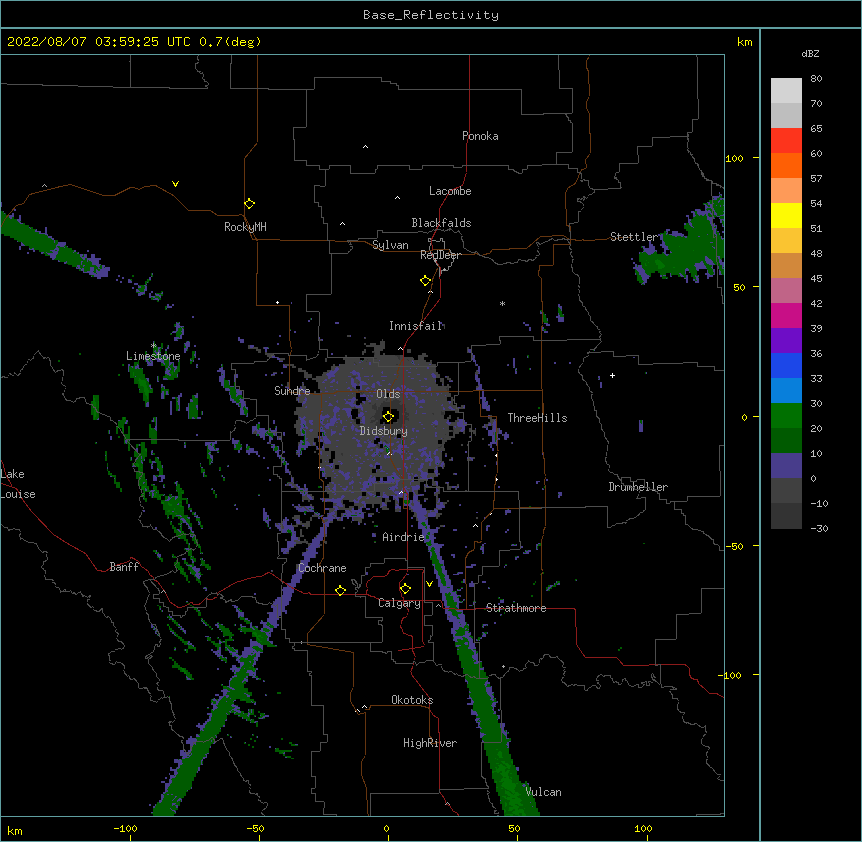Pick the red 60-65 dBZ legend swatch
The height and width of the screenshot is (842, 862).
pyautogui.click(x=786, y=141)
